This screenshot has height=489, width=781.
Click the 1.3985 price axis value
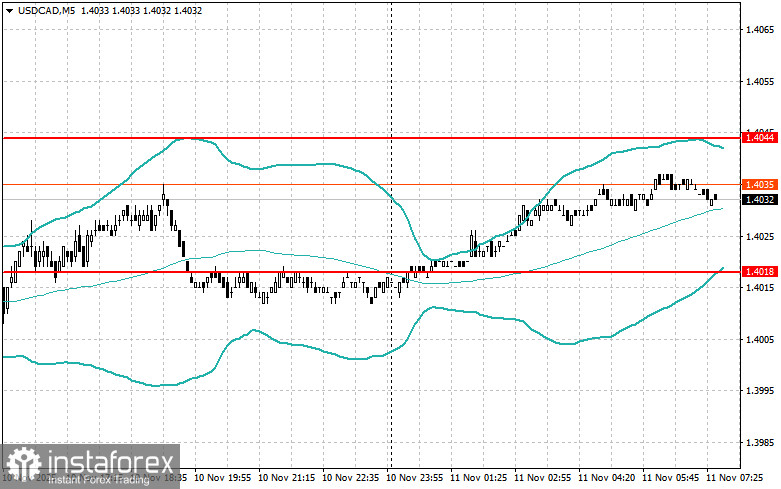760,442
